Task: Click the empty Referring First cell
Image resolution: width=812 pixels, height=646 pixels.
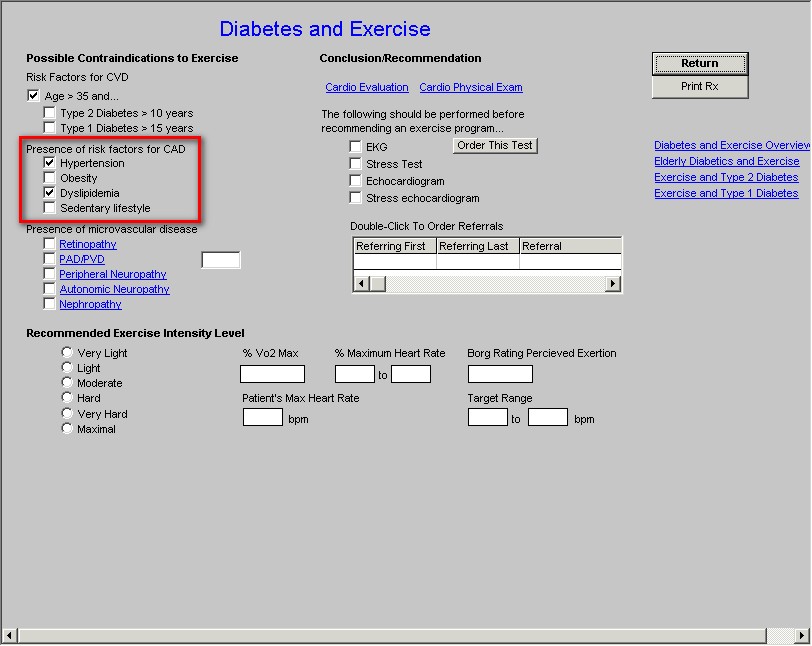Action: 395,262
